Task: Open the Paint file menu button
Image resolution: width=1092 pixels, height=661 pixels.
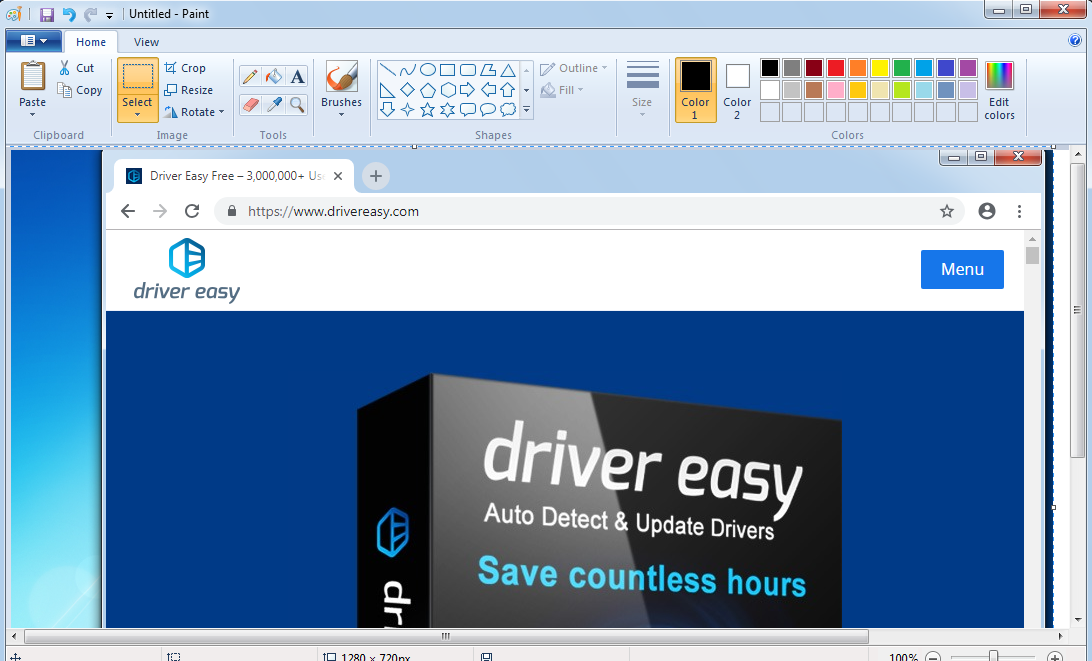Action: (33, 40)
